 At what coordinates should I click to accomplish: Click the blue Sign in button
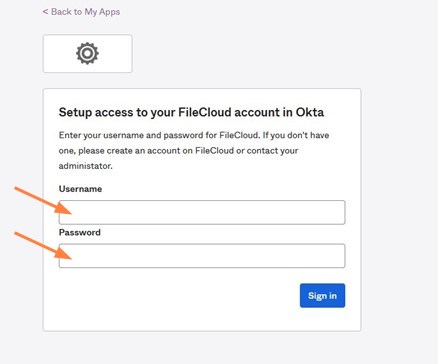point(322,296)
